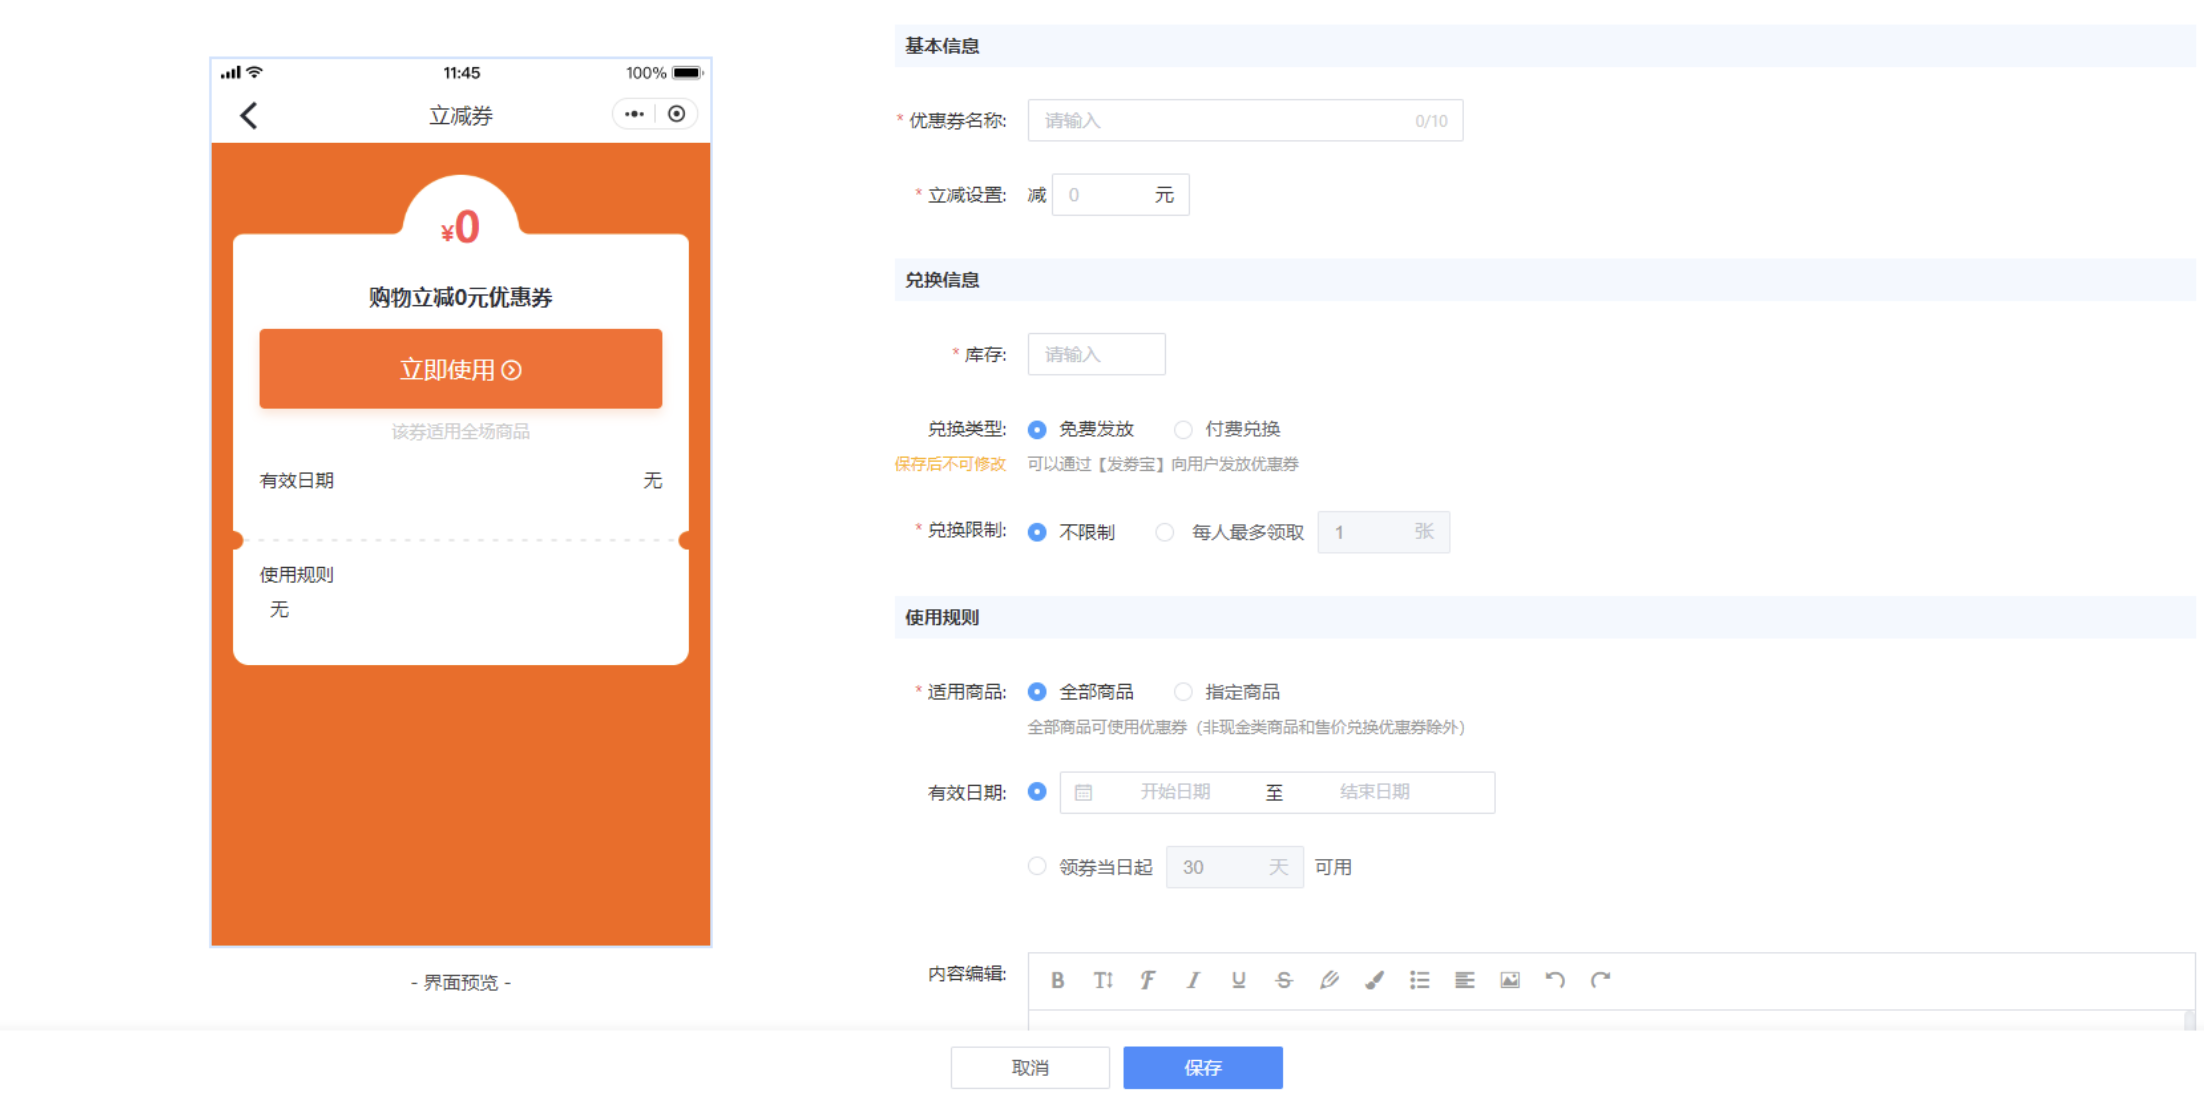
Task: Select the 付费兑换 radio option
Action: tap(1184, 430)
